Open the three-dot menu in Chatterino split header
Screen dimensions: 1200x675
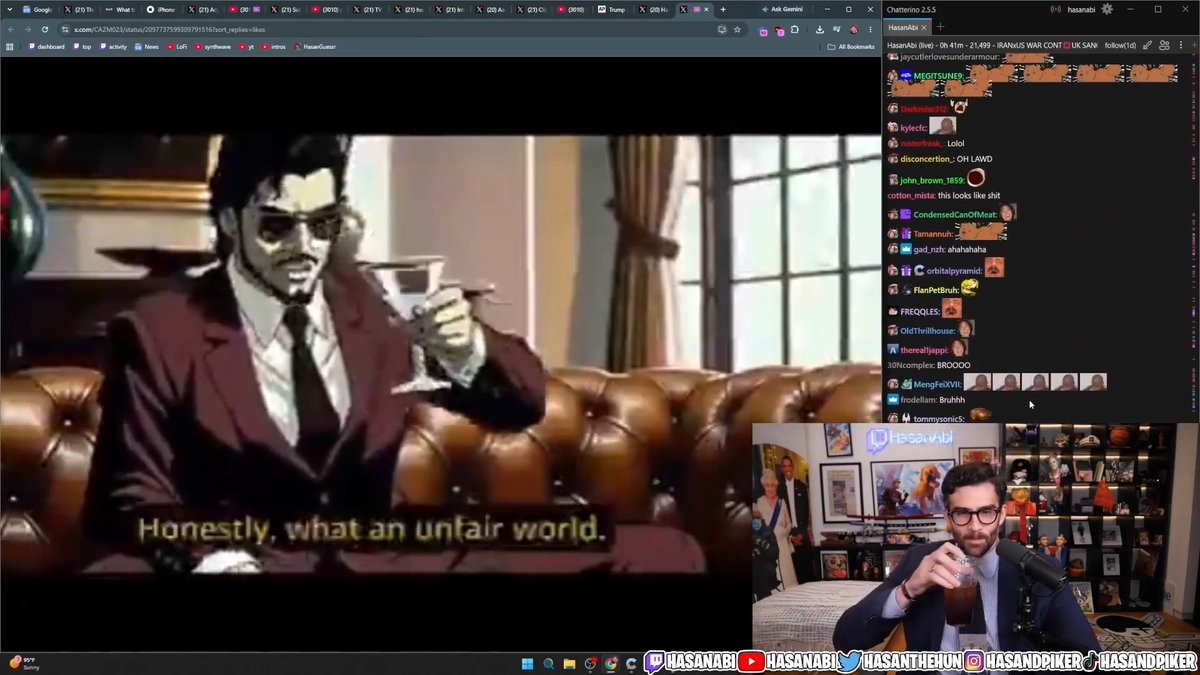1180,45
